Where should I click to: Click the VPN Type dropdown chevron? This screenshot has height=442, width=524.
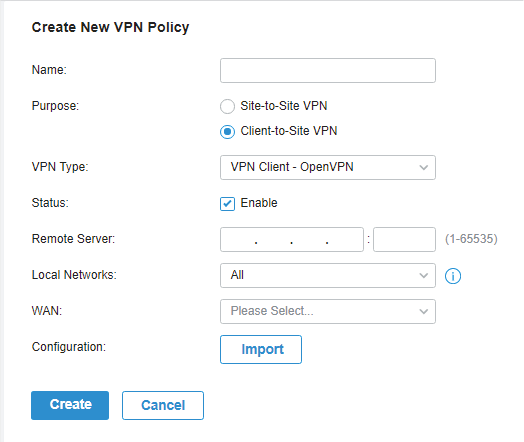pos(424,167)
